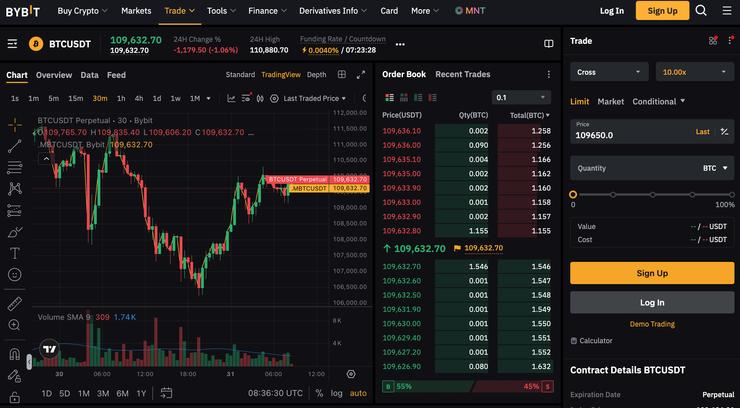Toggle percentage scale on chart
The height and width of the screenshot is (408, 740).
320,393
